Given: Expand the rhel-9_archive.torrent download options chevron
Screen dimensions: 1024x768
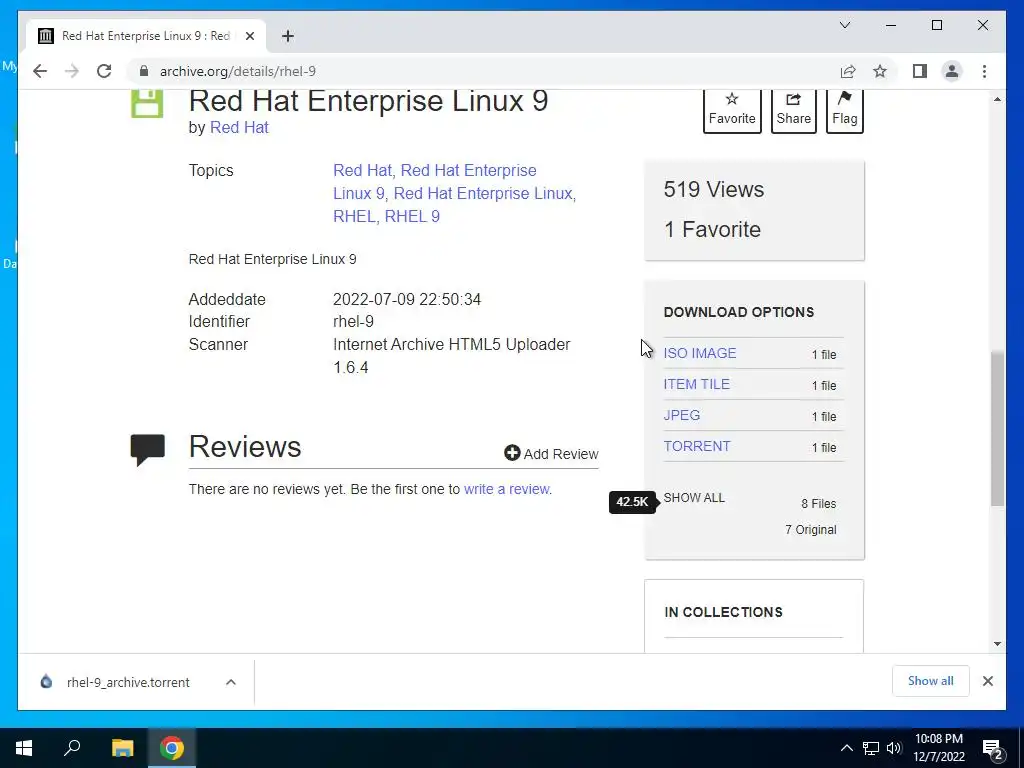Looking at the screenshot, I should coord(231,682).
